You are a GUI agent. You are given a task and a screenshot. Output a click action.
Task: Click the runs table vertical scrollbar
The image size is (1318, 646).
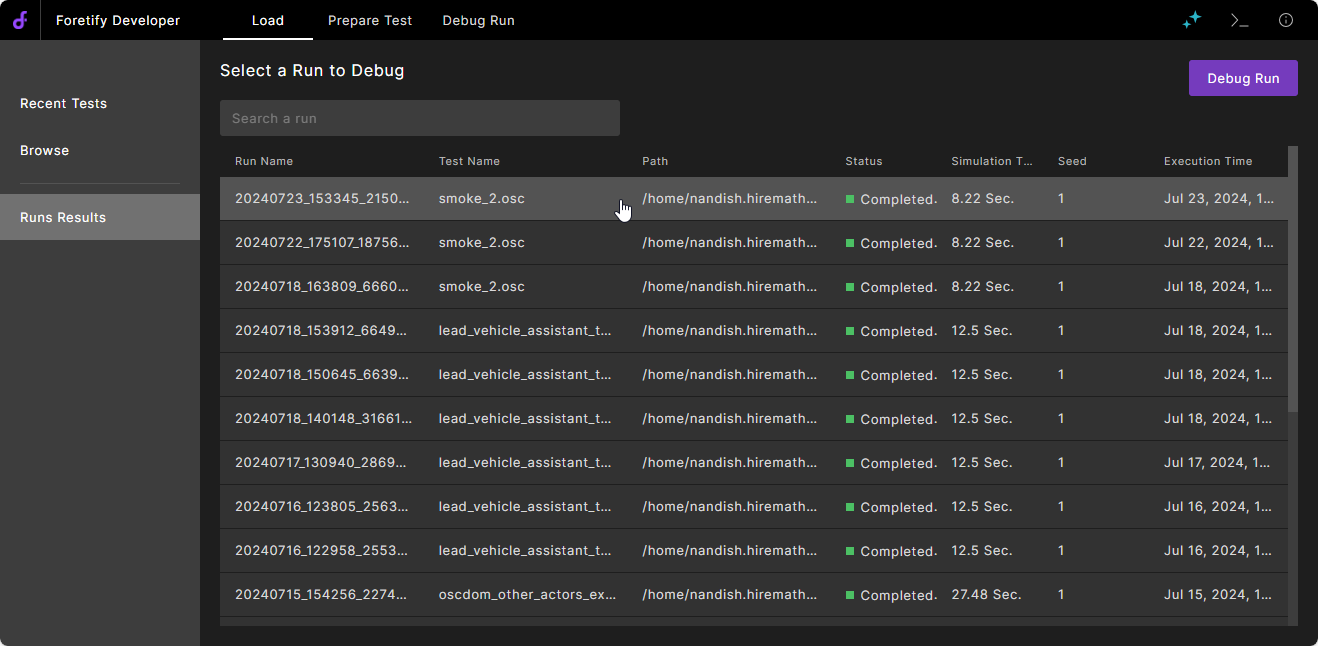1293,280
